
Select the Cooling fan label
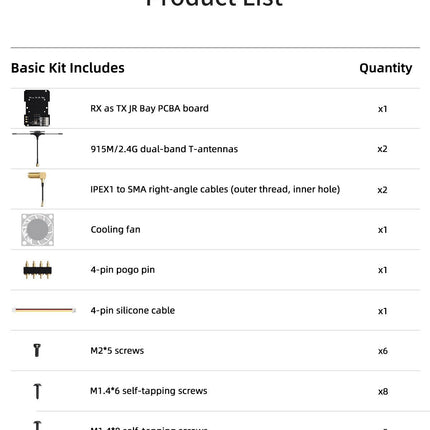115,230
